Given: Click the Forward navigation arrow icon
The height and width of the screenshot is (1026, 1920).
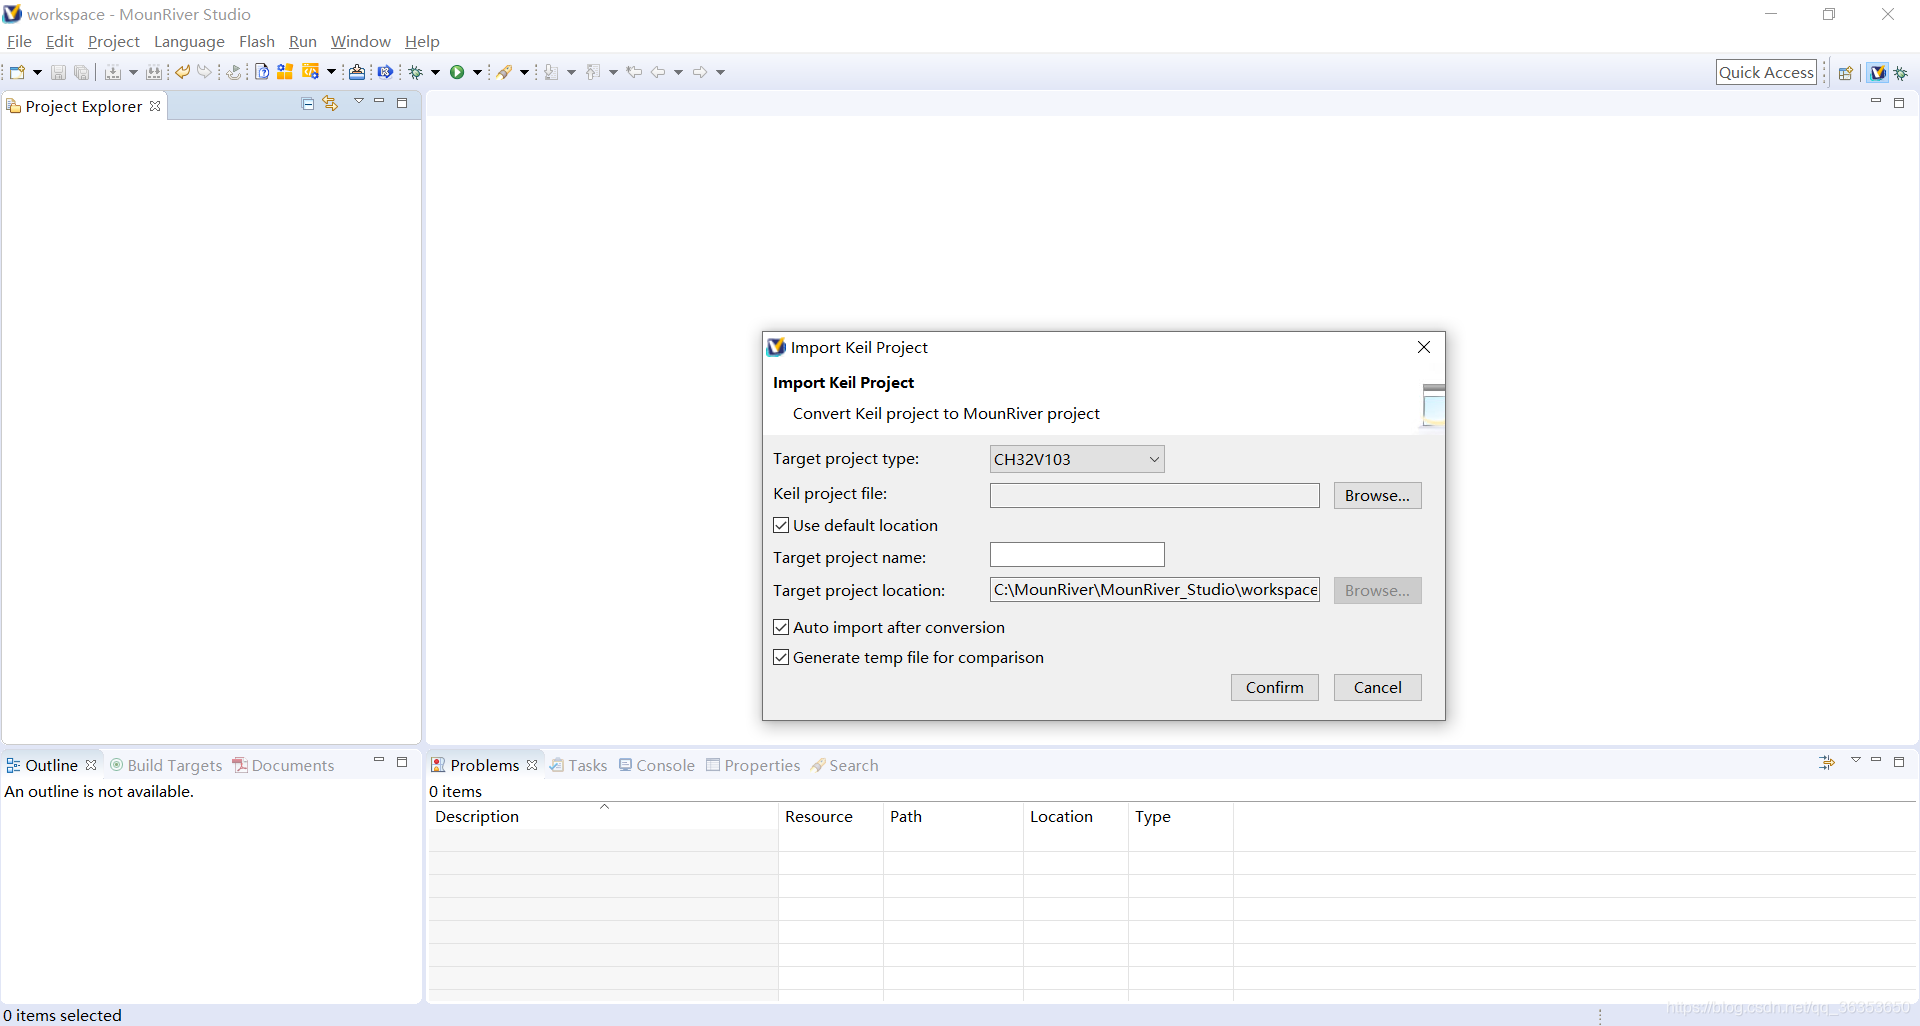Looking at the screenshot, I should coord(700,72).
